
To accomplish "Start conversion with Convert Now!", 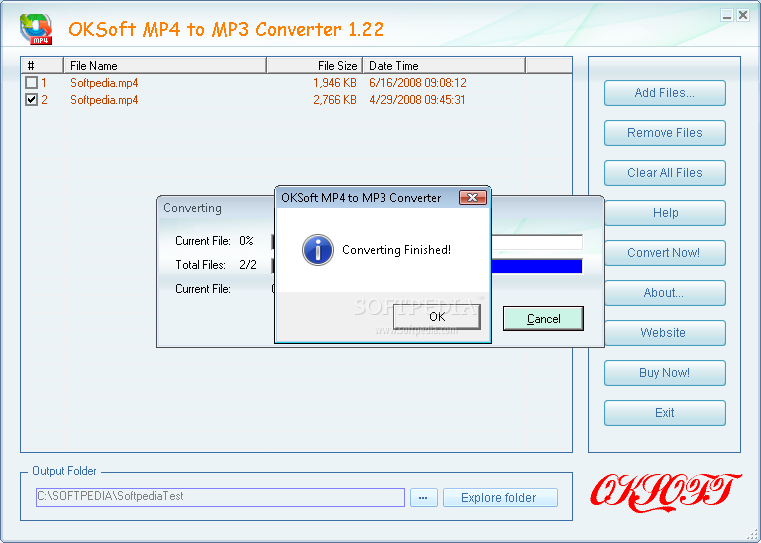I will click(664, 253).
